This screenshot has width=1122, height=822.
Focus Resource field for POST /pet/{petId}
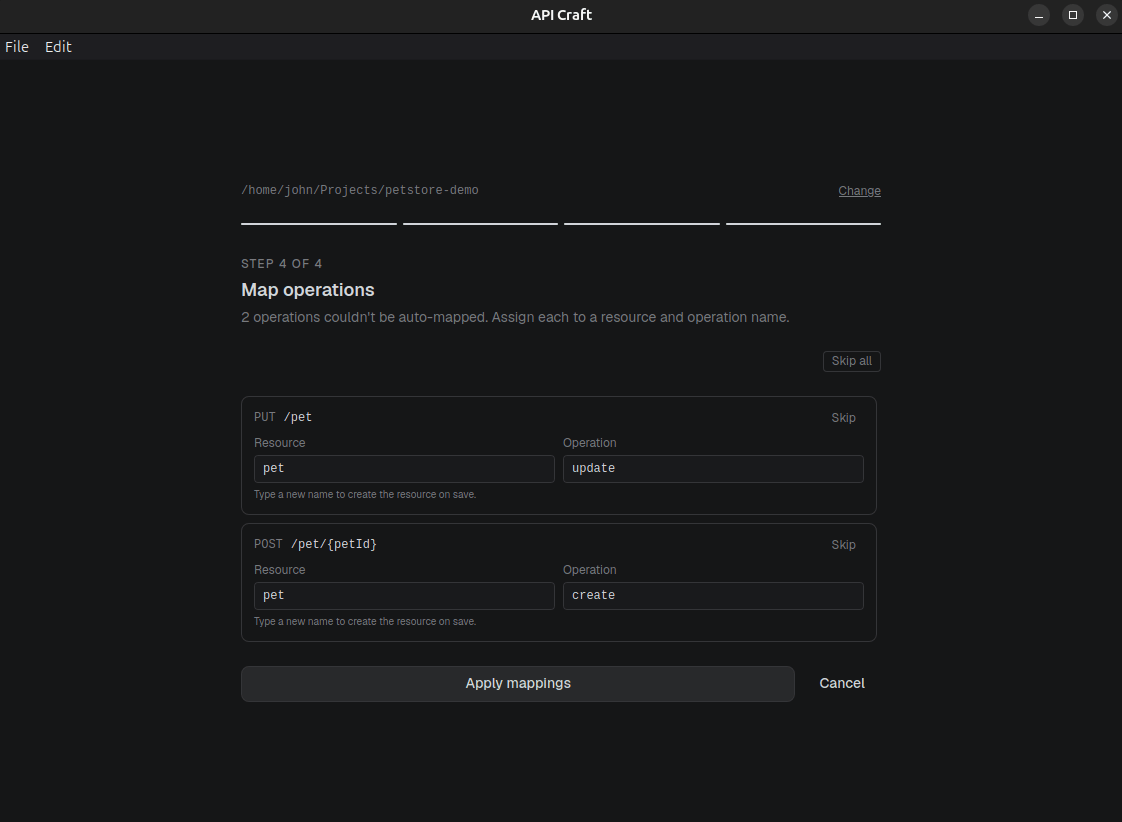(404, 596)
